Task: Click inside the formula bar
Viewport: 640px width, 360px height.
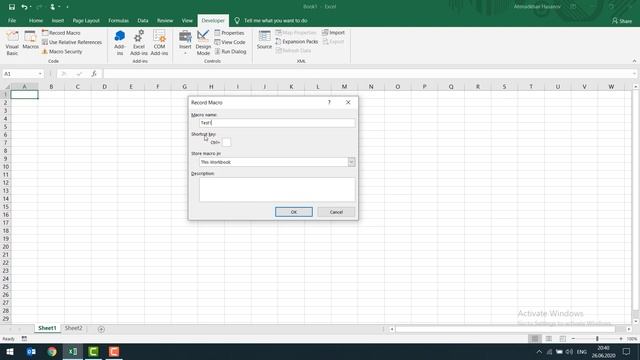Action: [367, 74]
